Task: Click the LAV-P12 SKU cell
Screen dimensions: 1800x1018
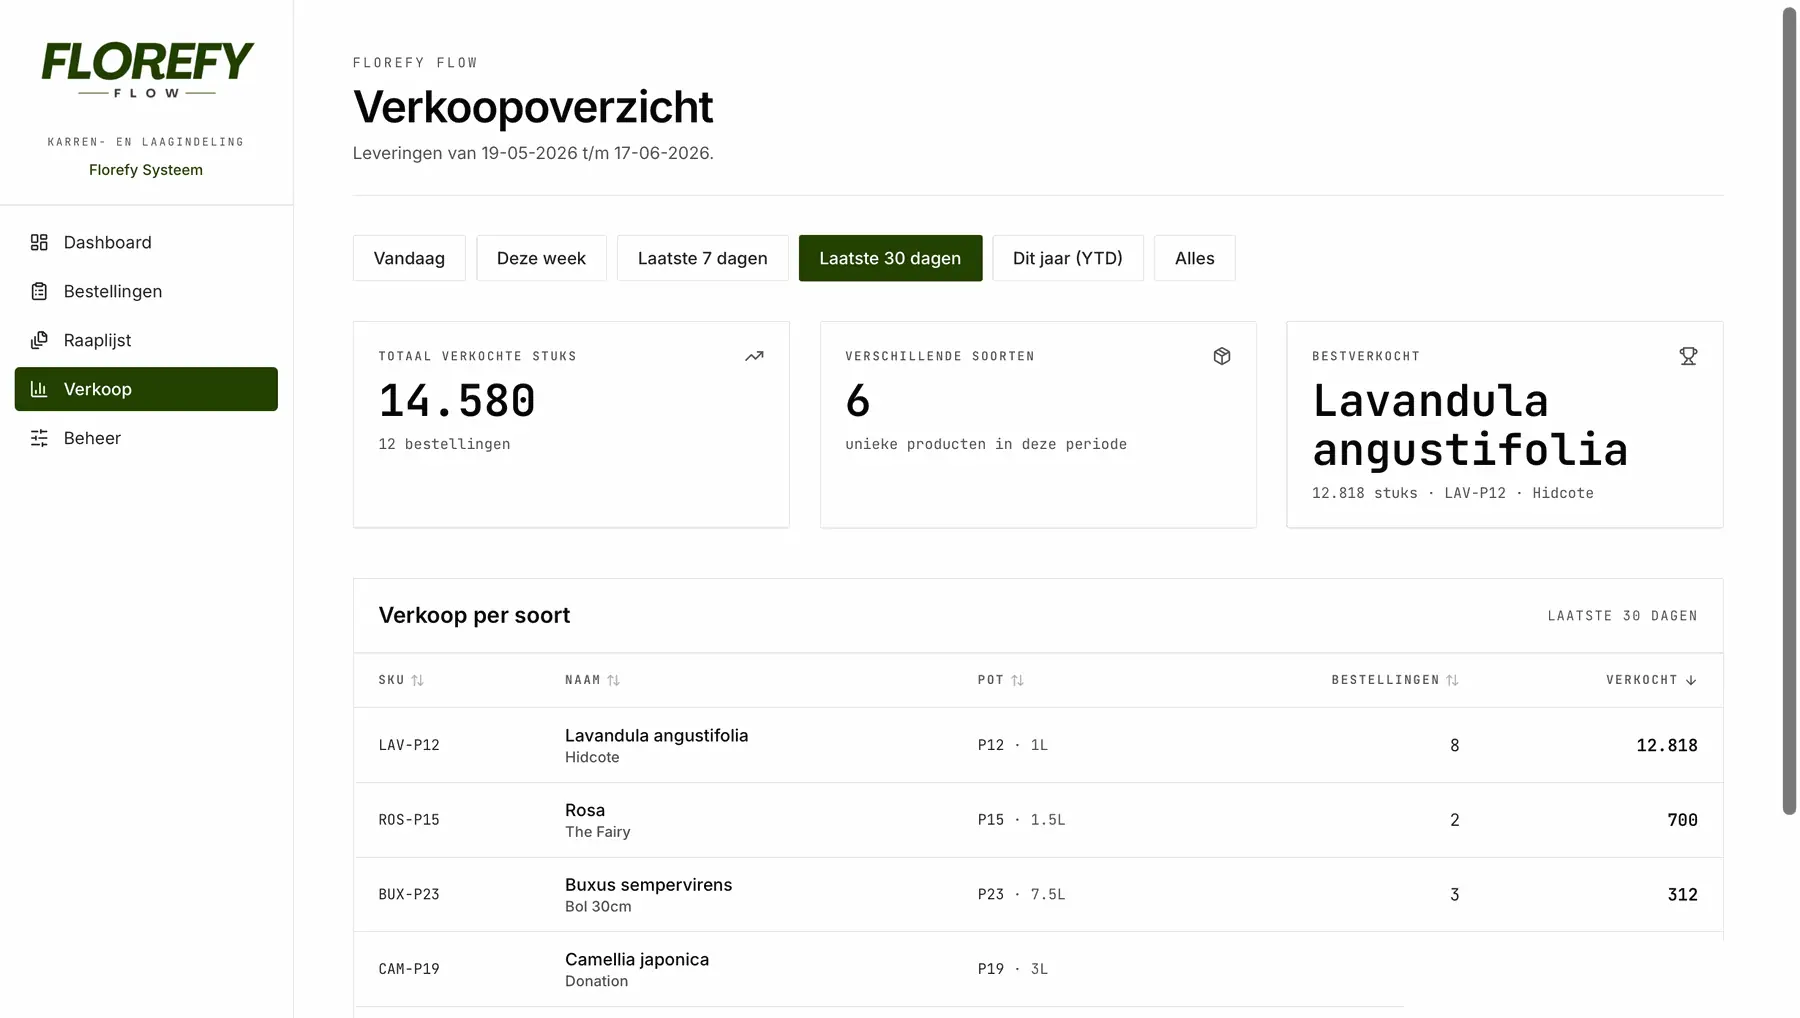Action: point(409,745)
